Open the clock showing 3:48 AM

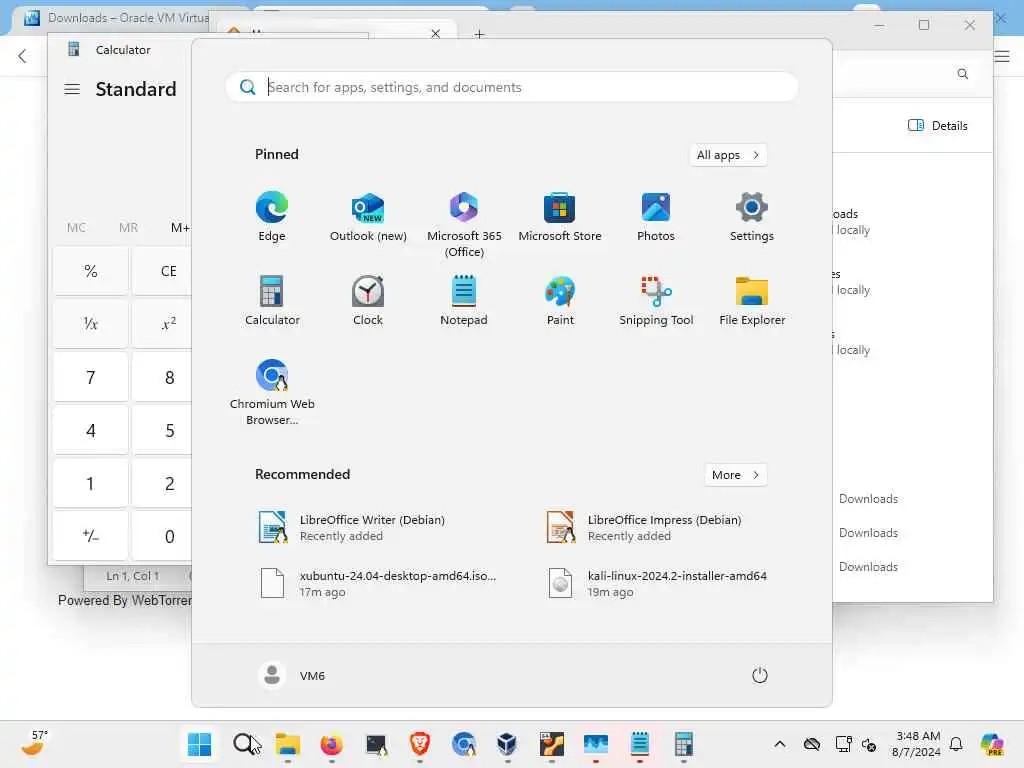[x=917, y=744]
